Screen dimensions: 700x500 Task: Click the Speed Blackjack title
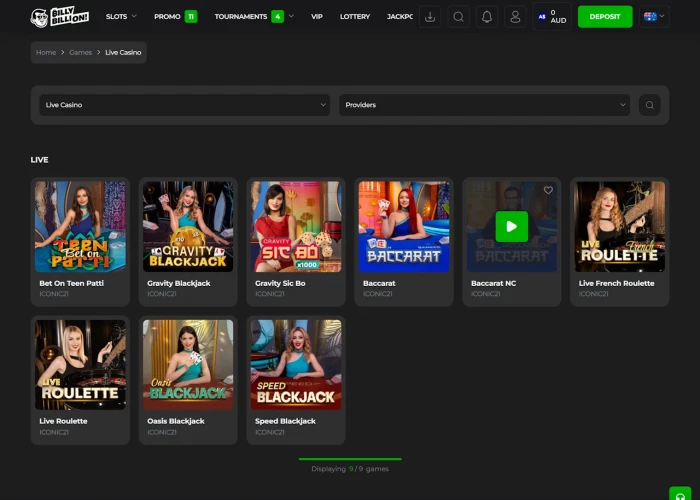coord(285,421)
